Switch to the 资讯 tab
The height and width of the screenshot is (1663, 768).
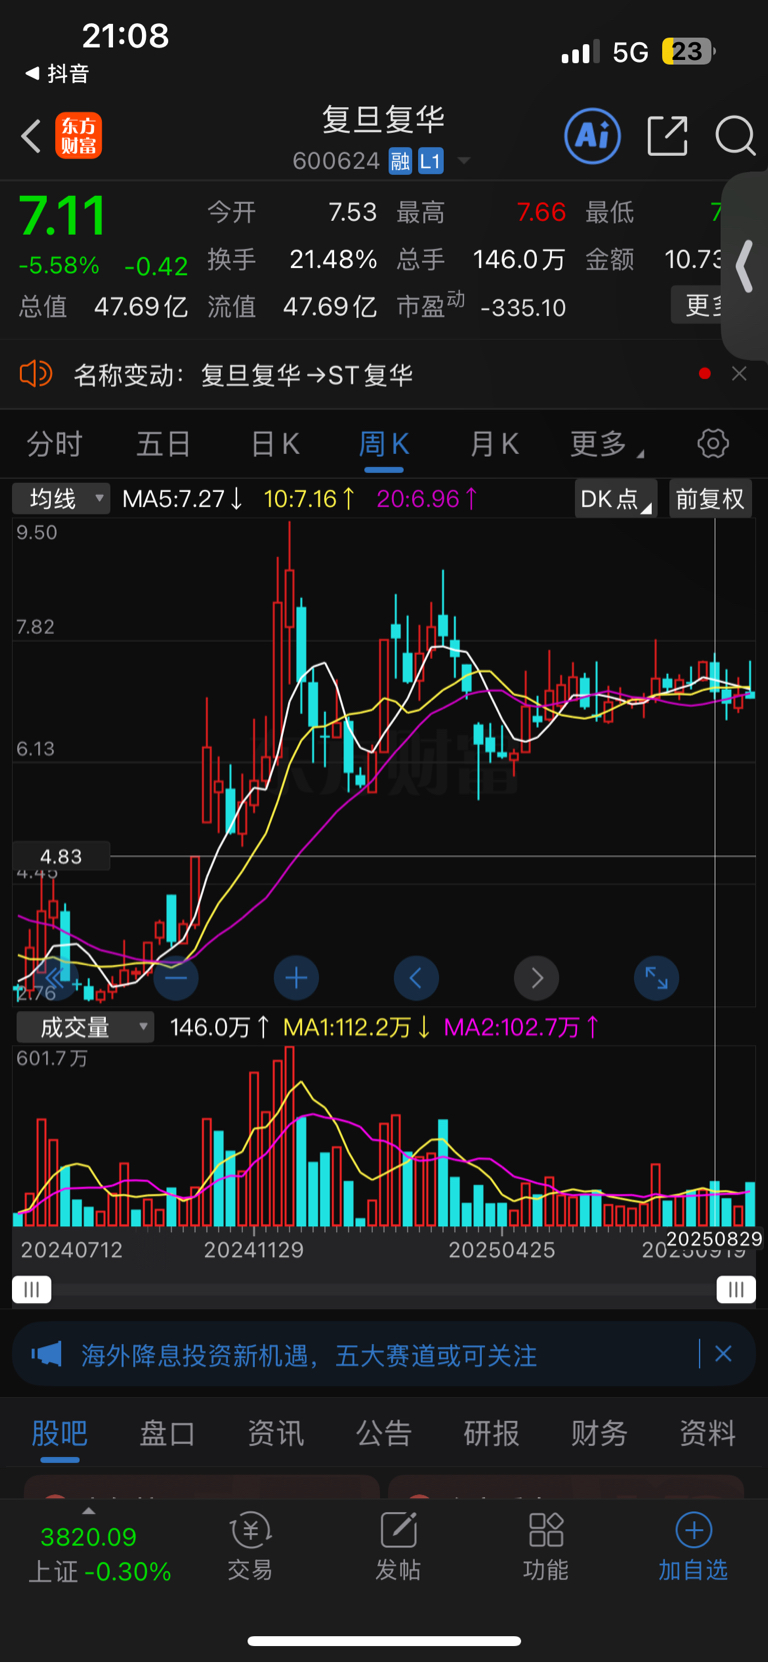[x=275, y=1433]
